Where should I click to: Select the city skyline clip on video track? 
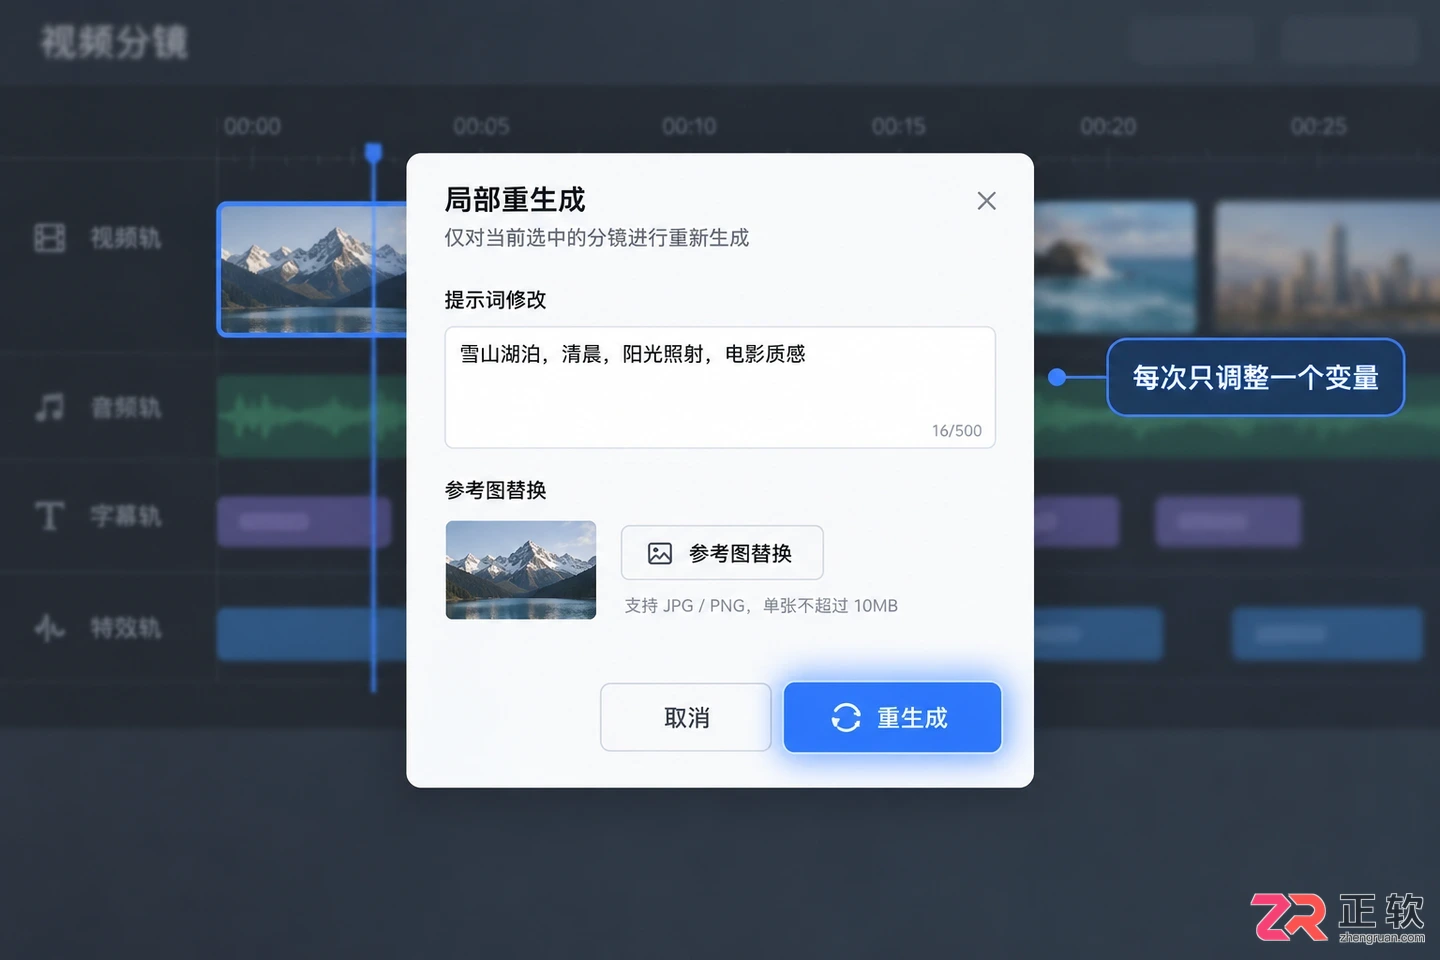[x=1327, y=267]
